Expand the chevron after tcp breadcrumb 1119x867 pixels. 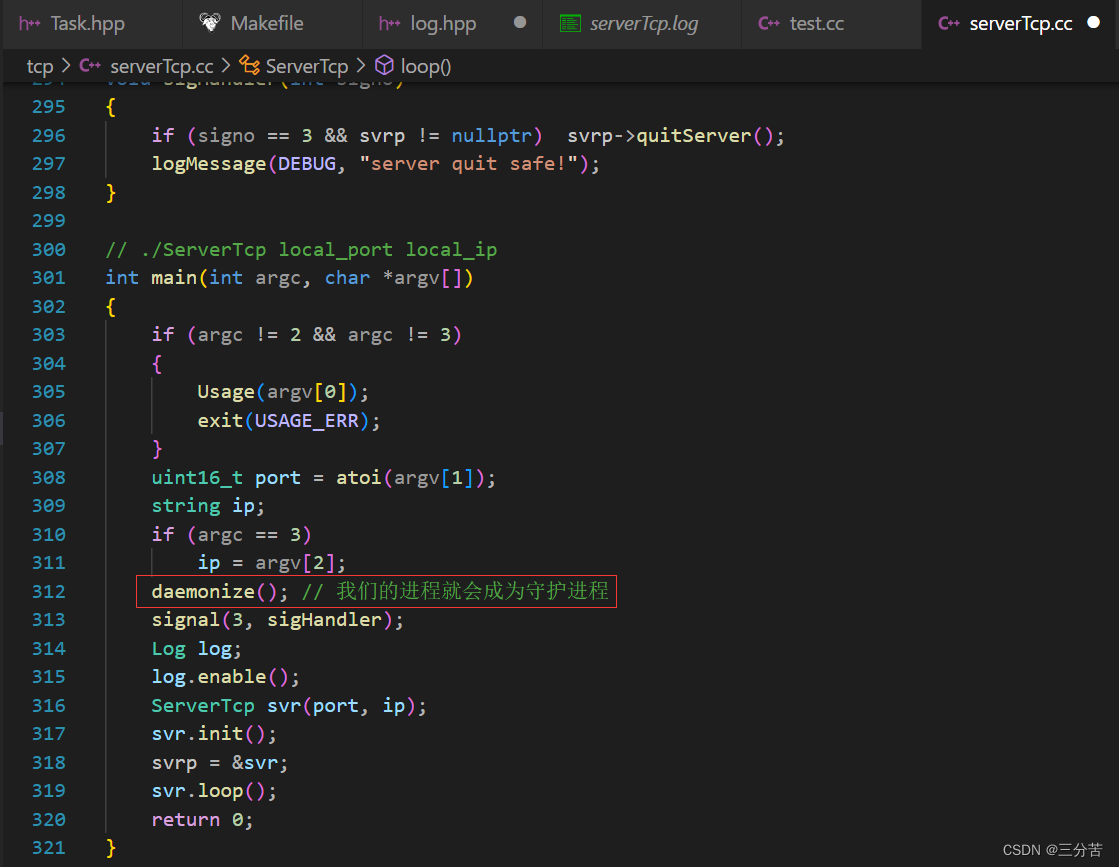(x=66, y=66)
